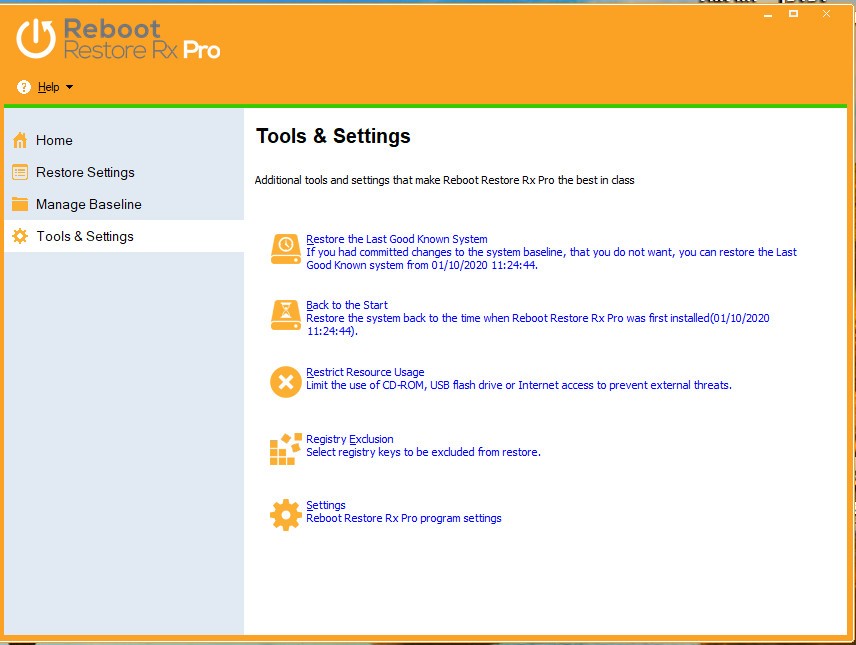Click the Reboot Restore Rx Pro power logo
The image size is (856, 645).
(x=36, y=38)
